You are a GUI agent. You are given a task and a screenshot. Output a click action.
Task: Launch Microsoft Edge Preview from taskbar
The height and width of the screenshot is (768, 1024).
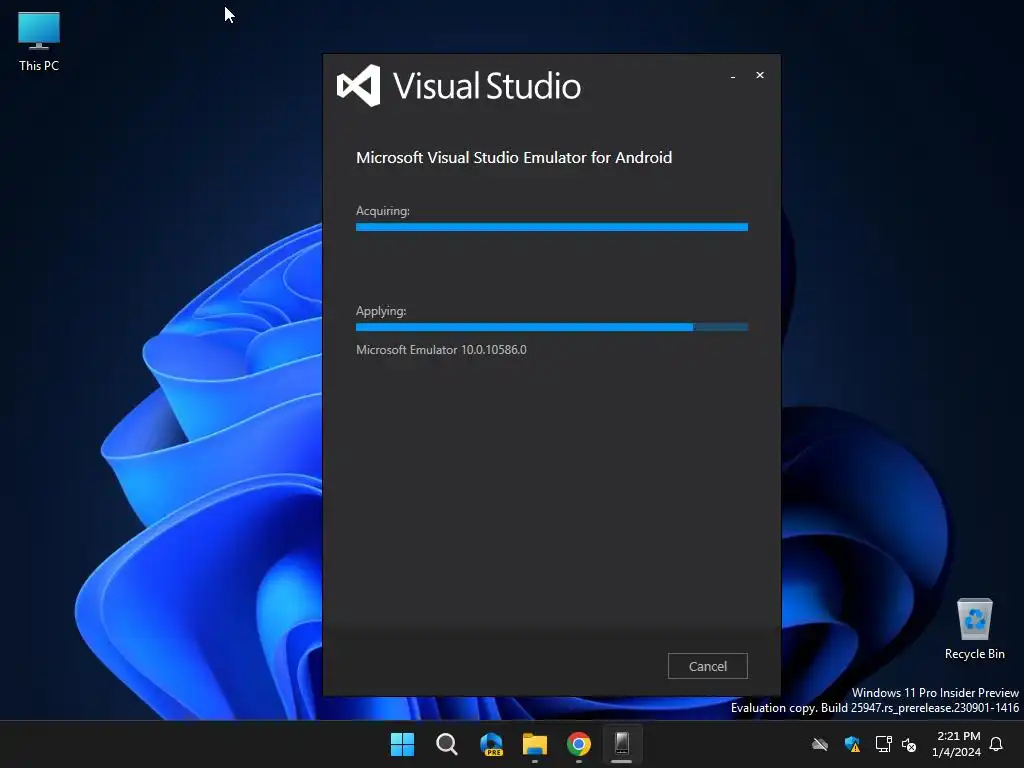coord(491,744)
